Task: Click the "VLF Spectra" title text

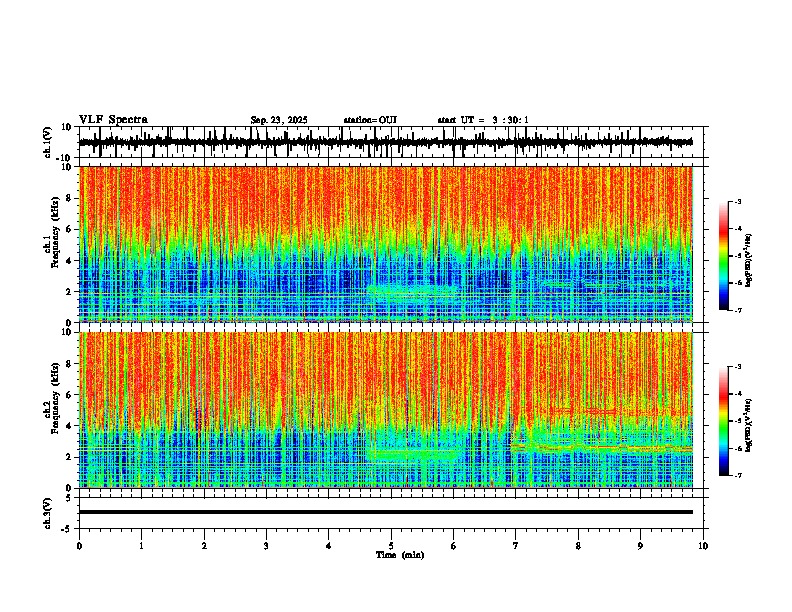Action: tap(113, 120)
